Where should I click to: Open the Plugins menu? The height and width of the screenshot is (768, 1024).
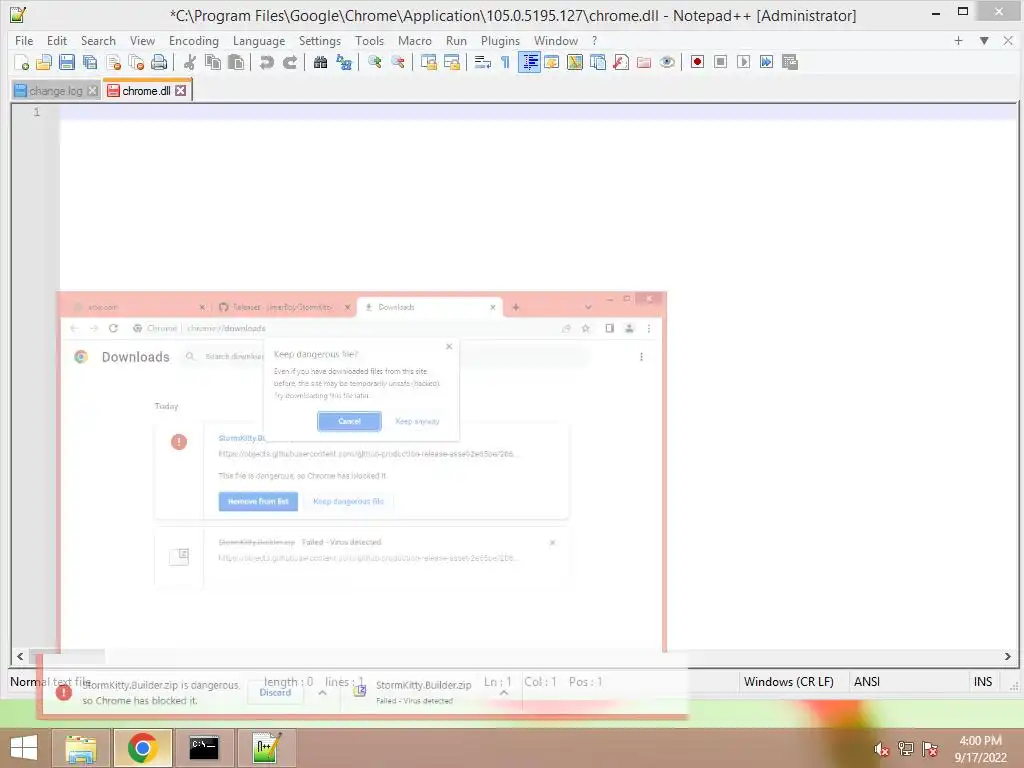pyautogui.click(x=500, y=40)
